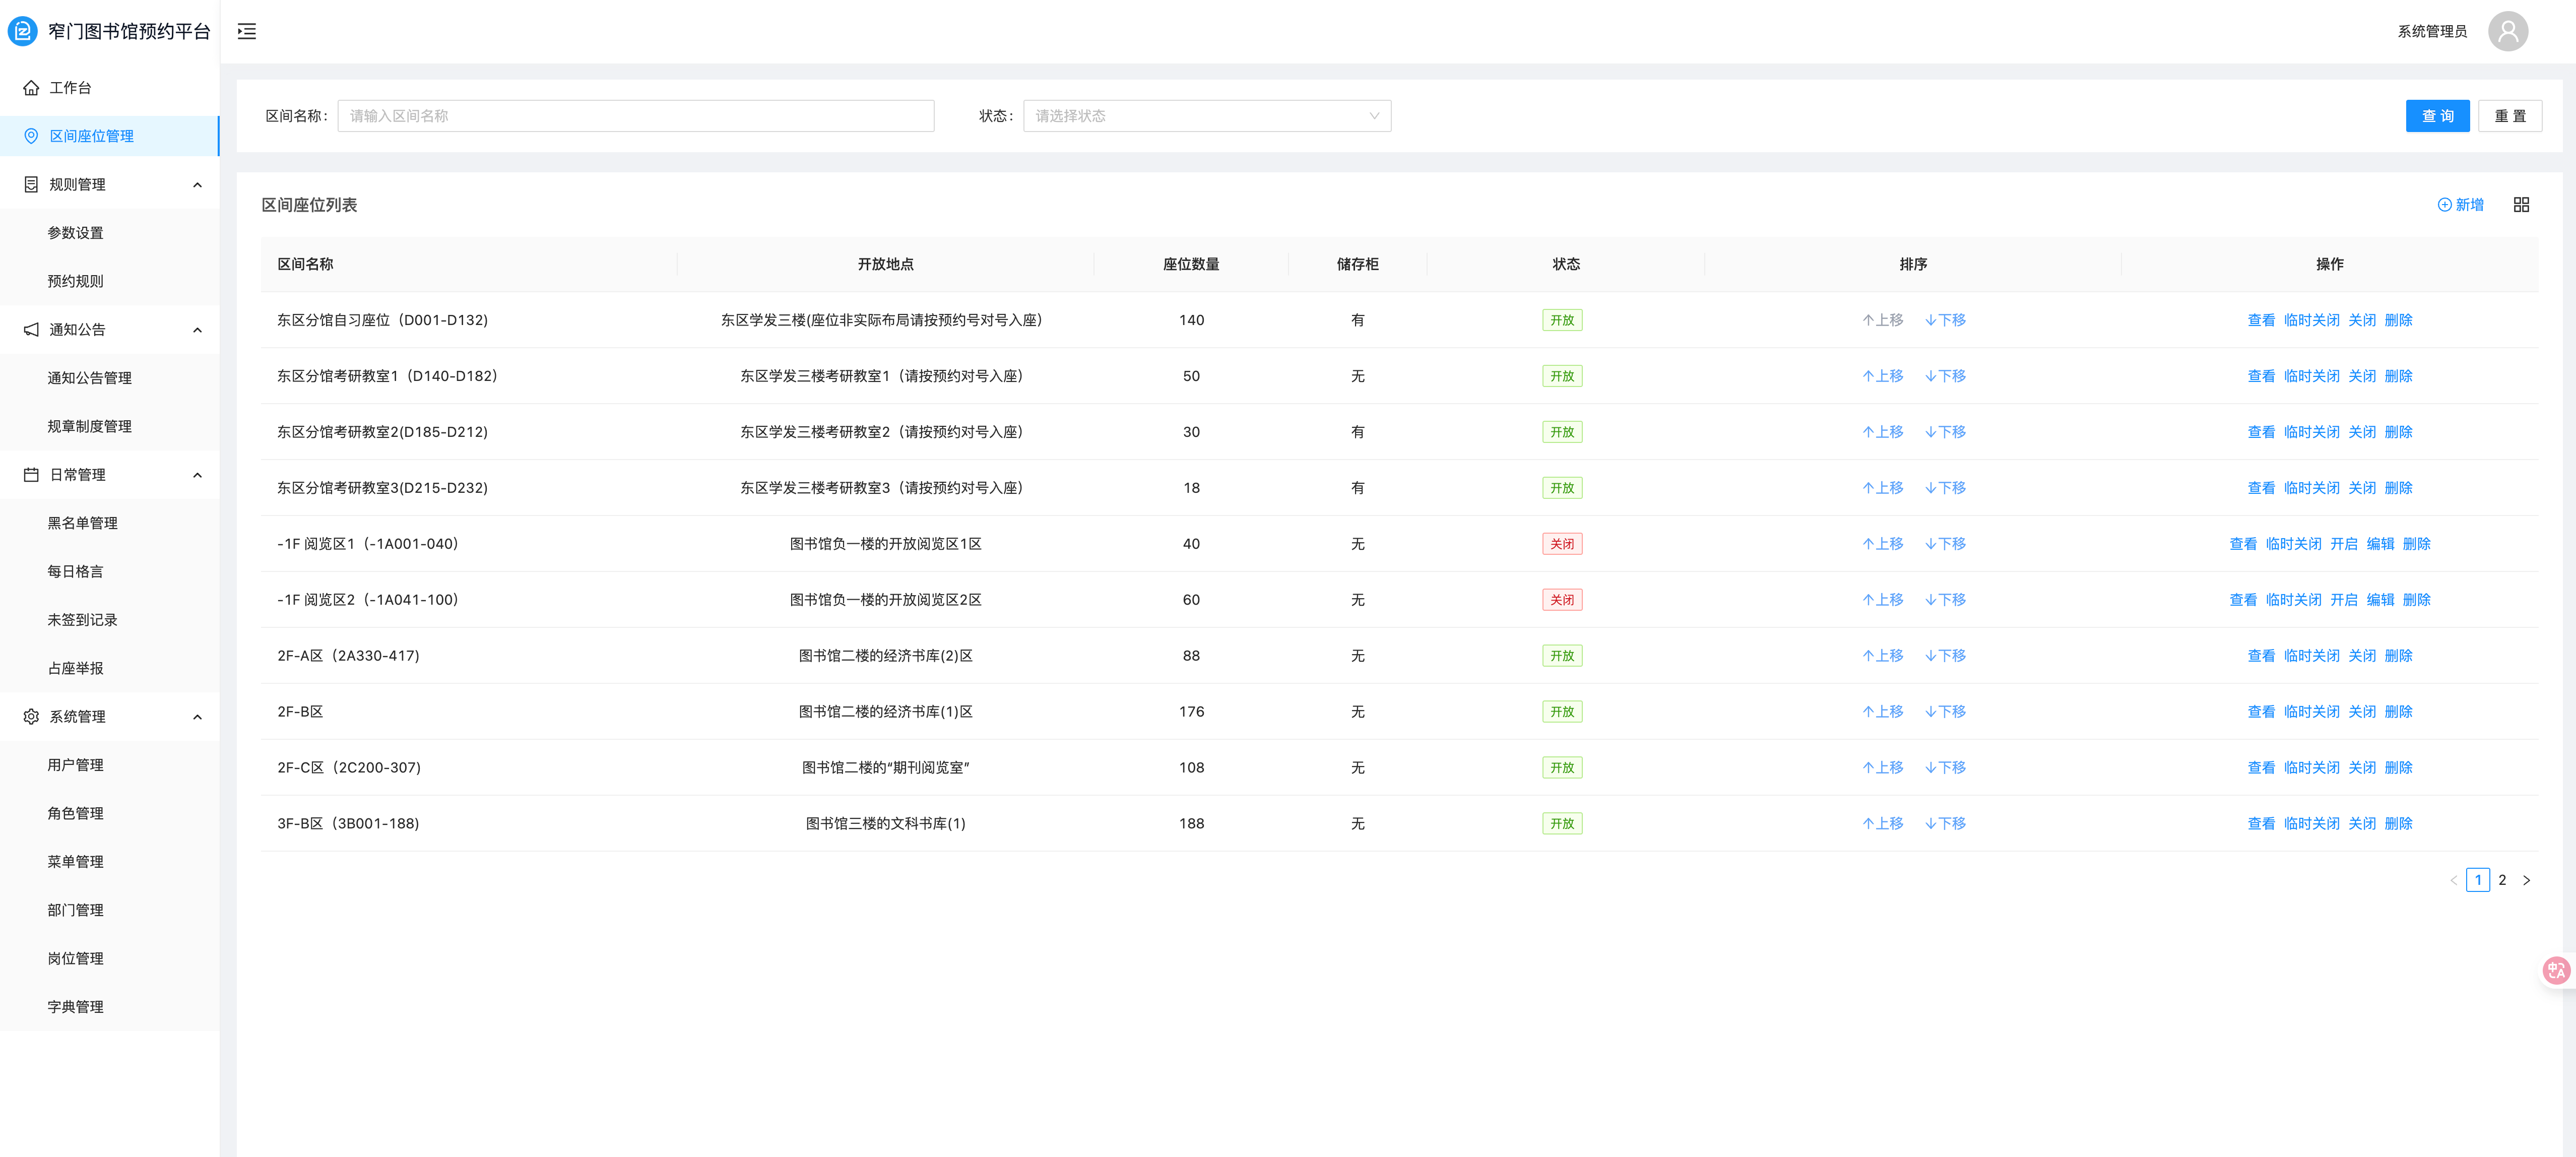Go to the next page arrow
This screenshot has width=2576, height=1157.
[x=2526, y=880]
